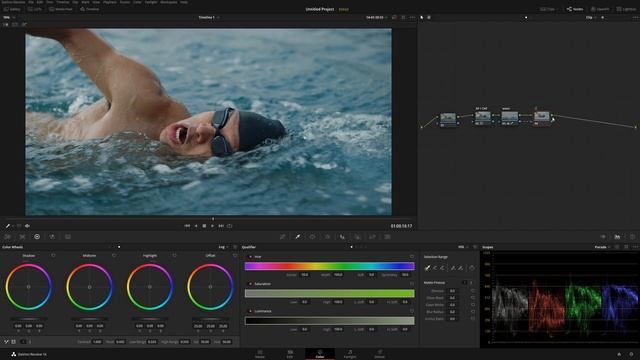Invert the qualifier selection
Image resolution: width=640 pixels, height=360 pixels.
pyautogui.click(x=472, y=268)
